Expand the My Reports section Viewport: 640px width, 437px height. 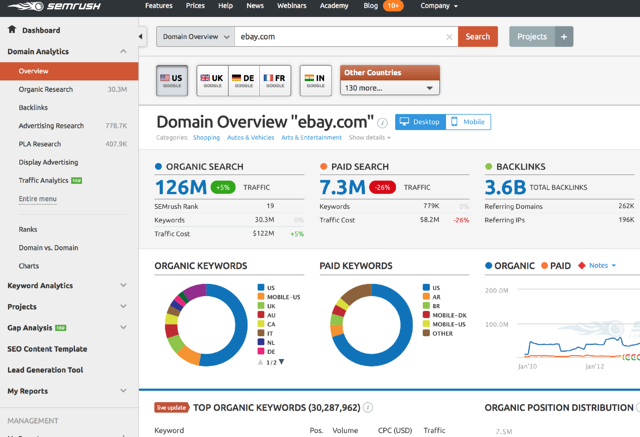click(123, 390)
